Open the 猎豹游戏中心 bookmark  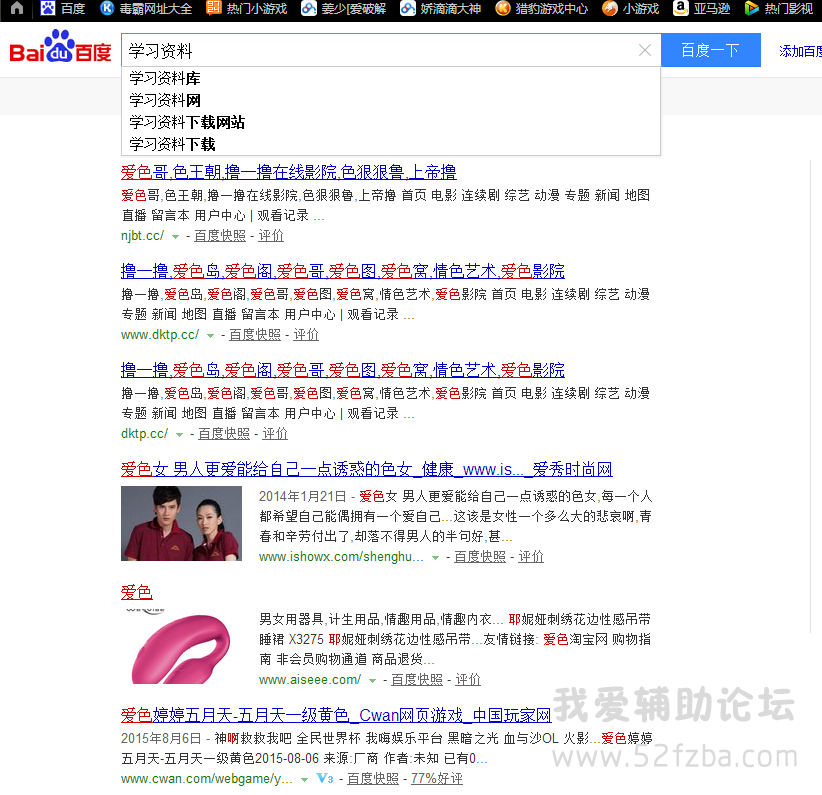pyautogui.click(x=542, y=8)
